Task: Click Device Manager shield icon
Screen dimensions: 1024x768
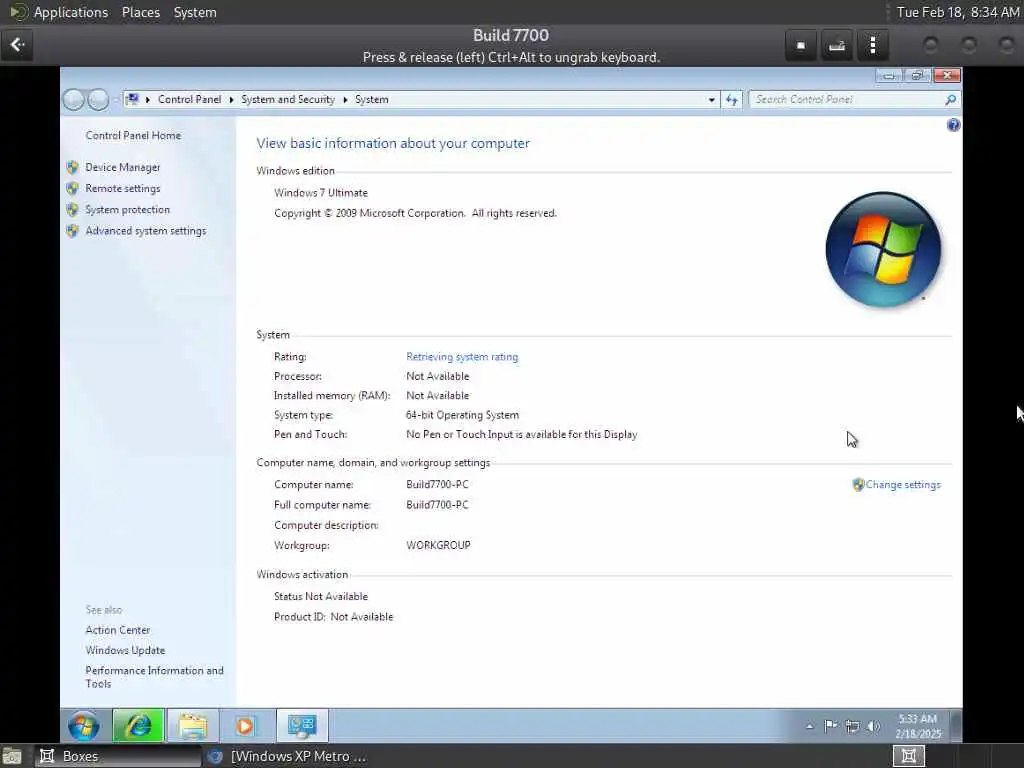Action: [x=72, y=167]
